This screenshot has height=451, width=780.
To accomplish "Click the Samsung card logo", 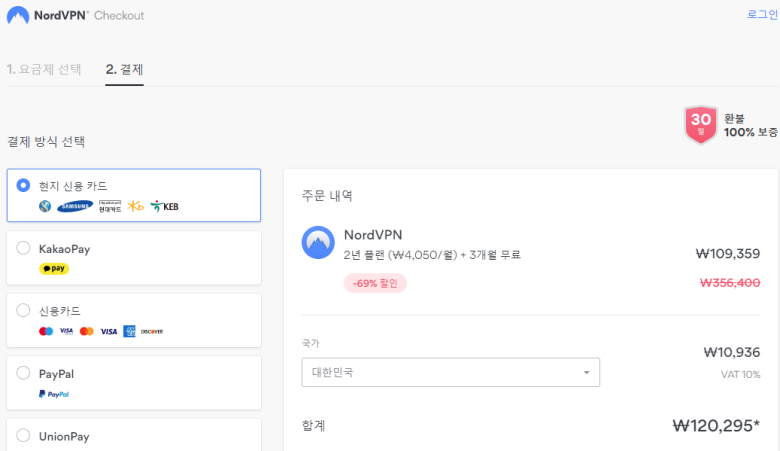I will (75, 206).
